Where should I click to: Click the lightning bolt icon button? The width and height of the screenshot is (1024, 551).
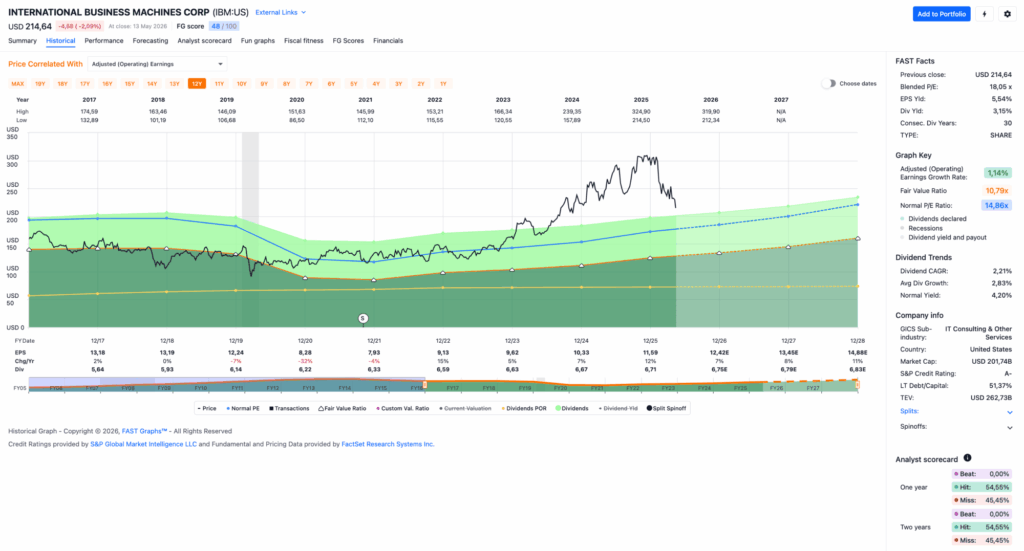point(984,14)
